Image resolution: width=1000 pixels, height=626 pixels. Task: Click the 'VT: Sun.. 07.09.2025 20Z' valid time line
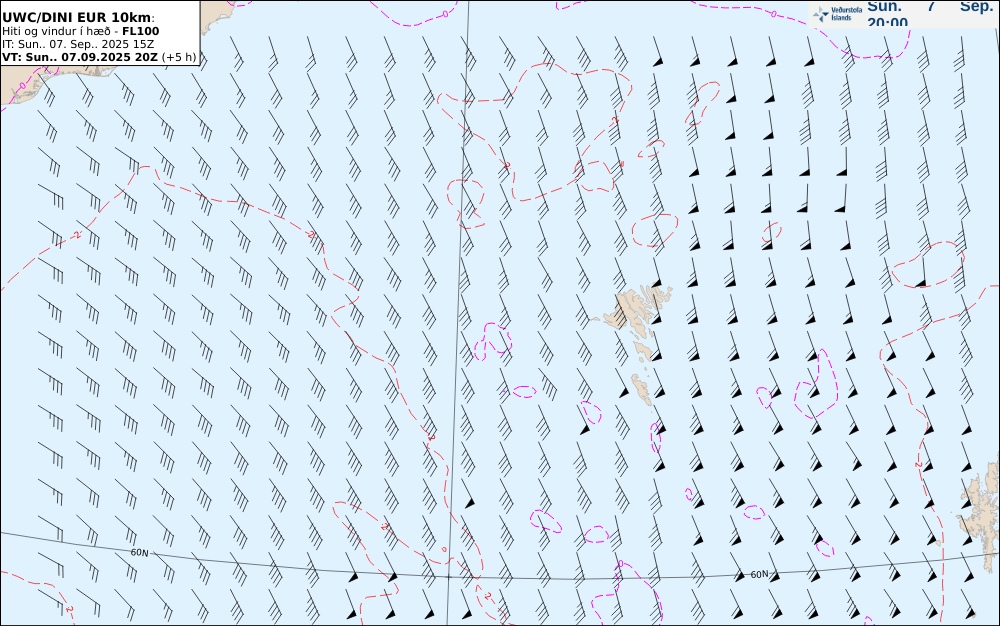click(80, 57)
